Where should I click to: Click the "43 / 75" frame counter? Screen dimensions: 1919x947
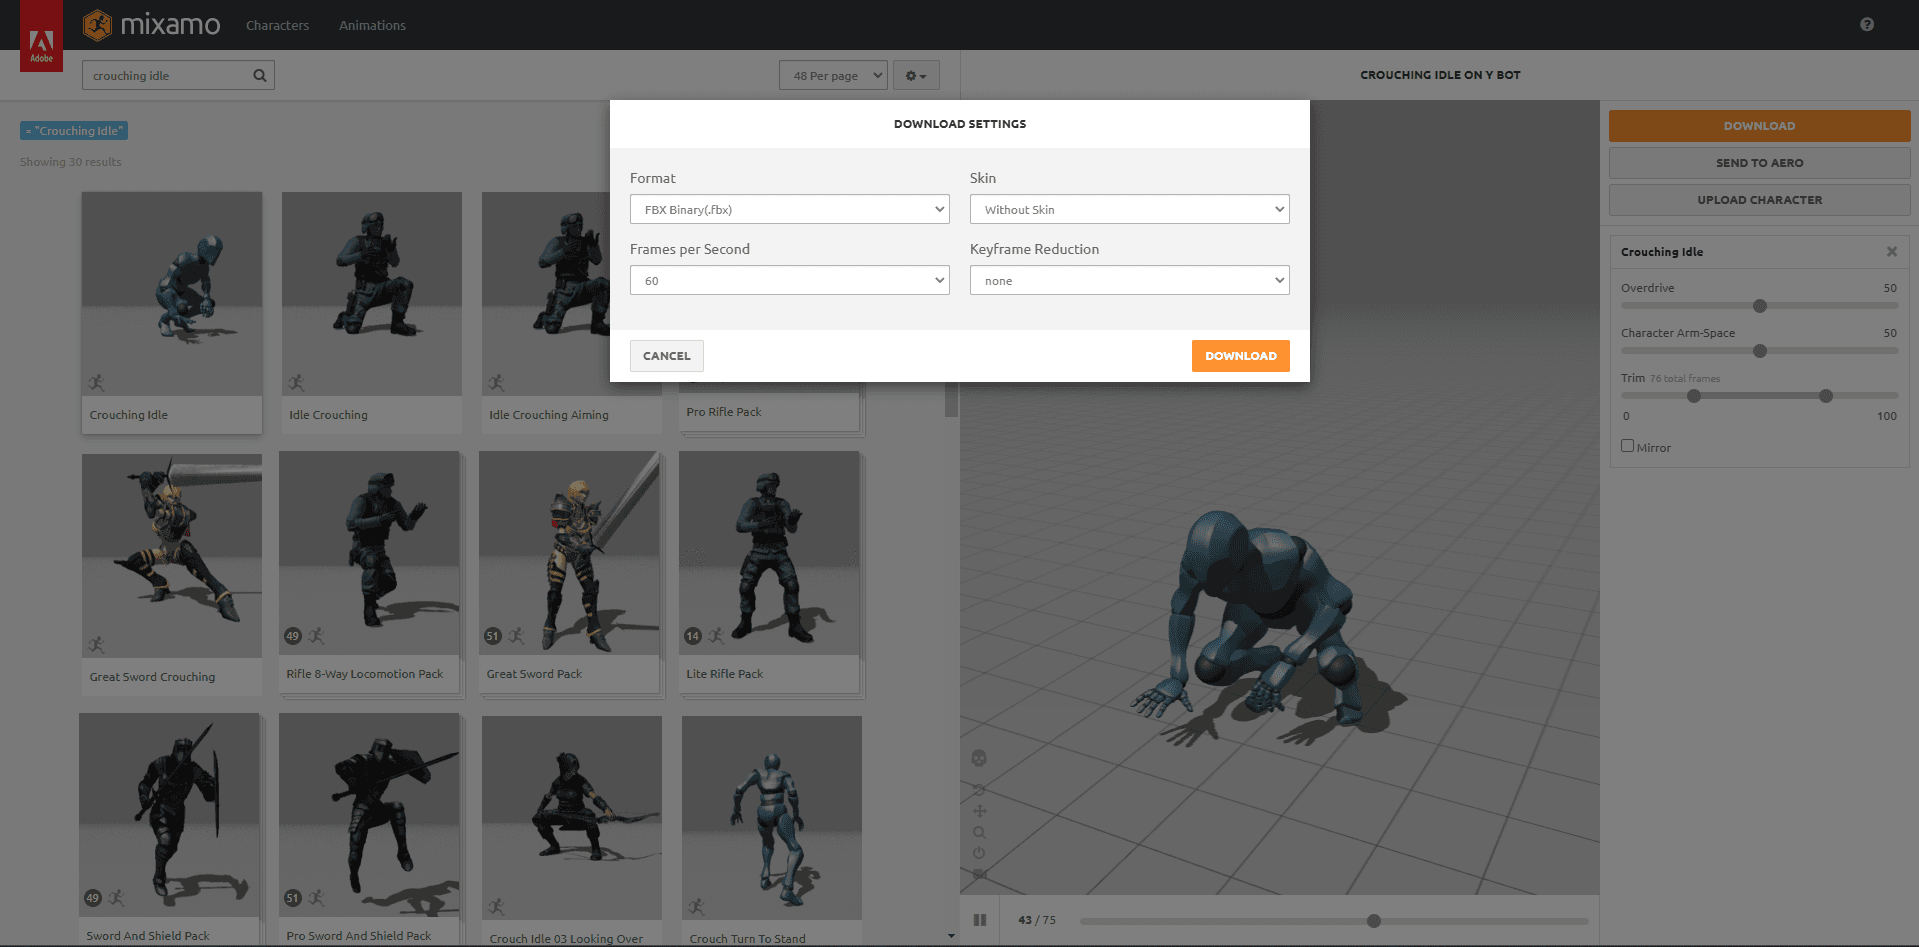point(1037,920)
